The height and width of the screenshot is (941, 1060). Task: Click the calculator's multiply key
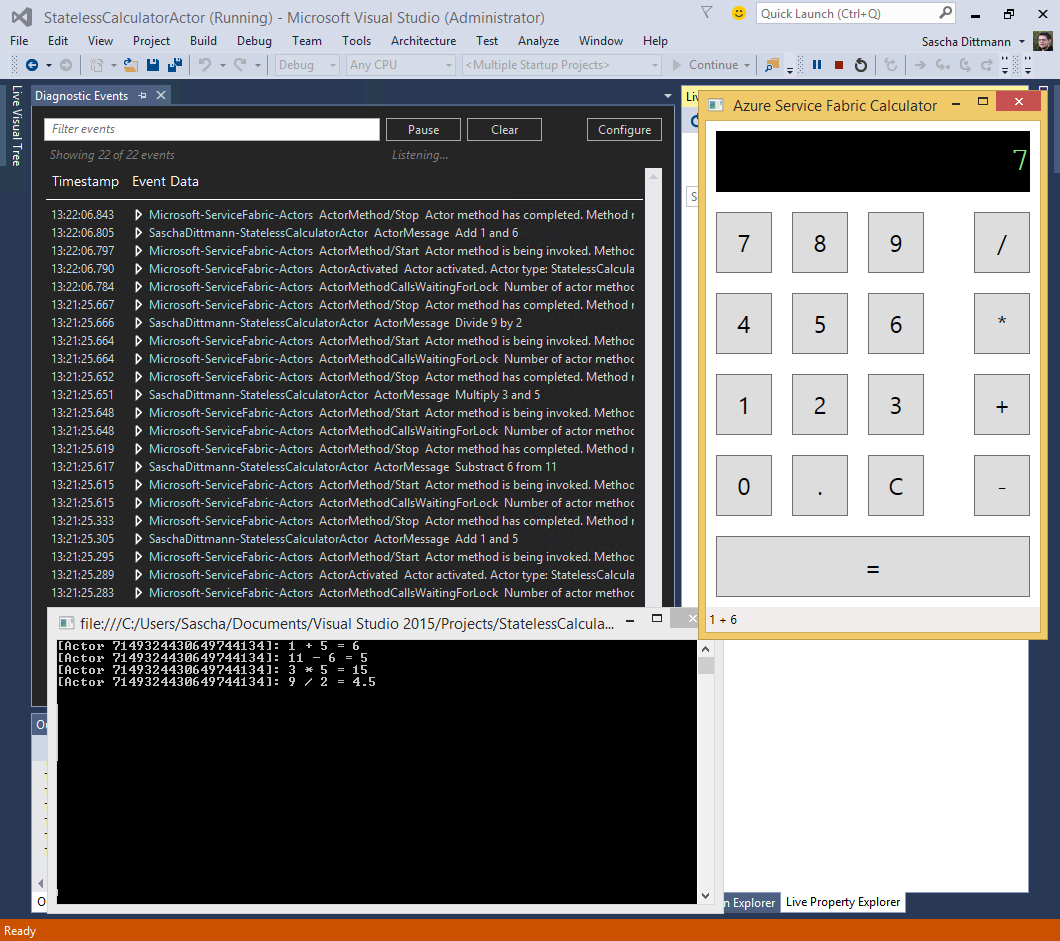pyautogui.click(x=1001, y=323)
